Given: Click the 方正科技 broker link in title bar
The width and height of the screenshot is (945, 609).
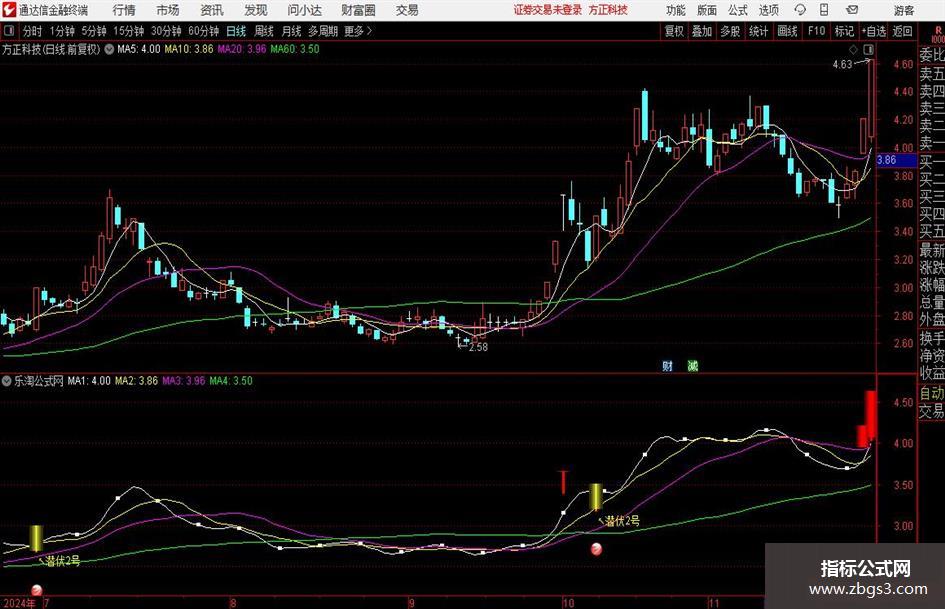Looking at the screenshot, I should [608, 10].
